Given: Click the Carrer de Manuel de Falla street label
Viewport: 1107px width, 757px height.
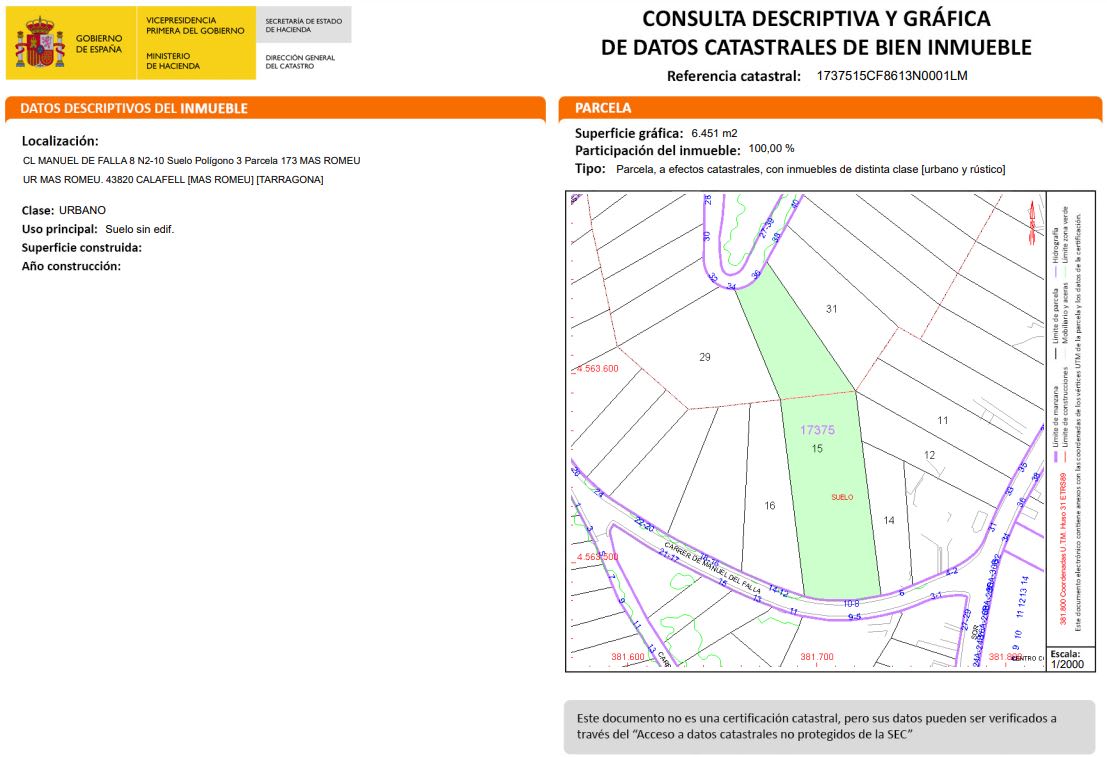Looking at the screenshot, I should click(x=712, y=568).
